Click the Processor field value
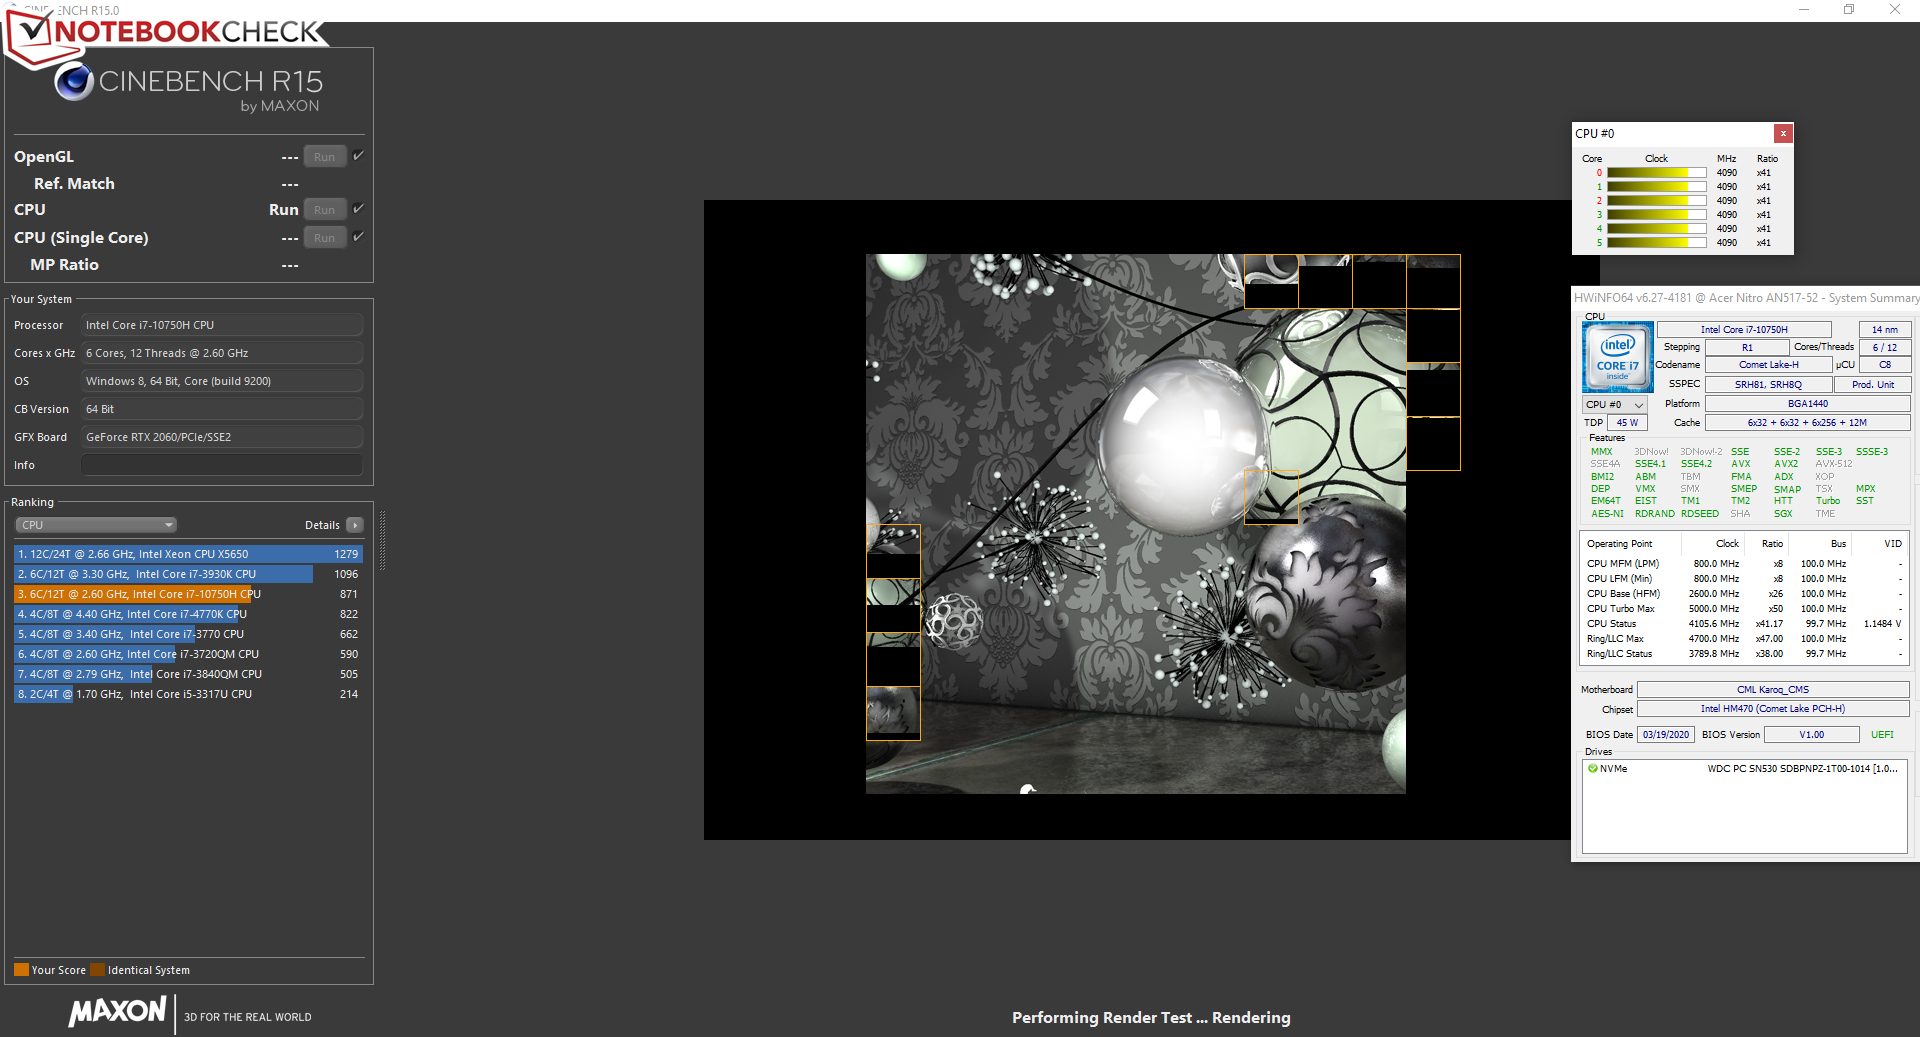 [222, 325]
